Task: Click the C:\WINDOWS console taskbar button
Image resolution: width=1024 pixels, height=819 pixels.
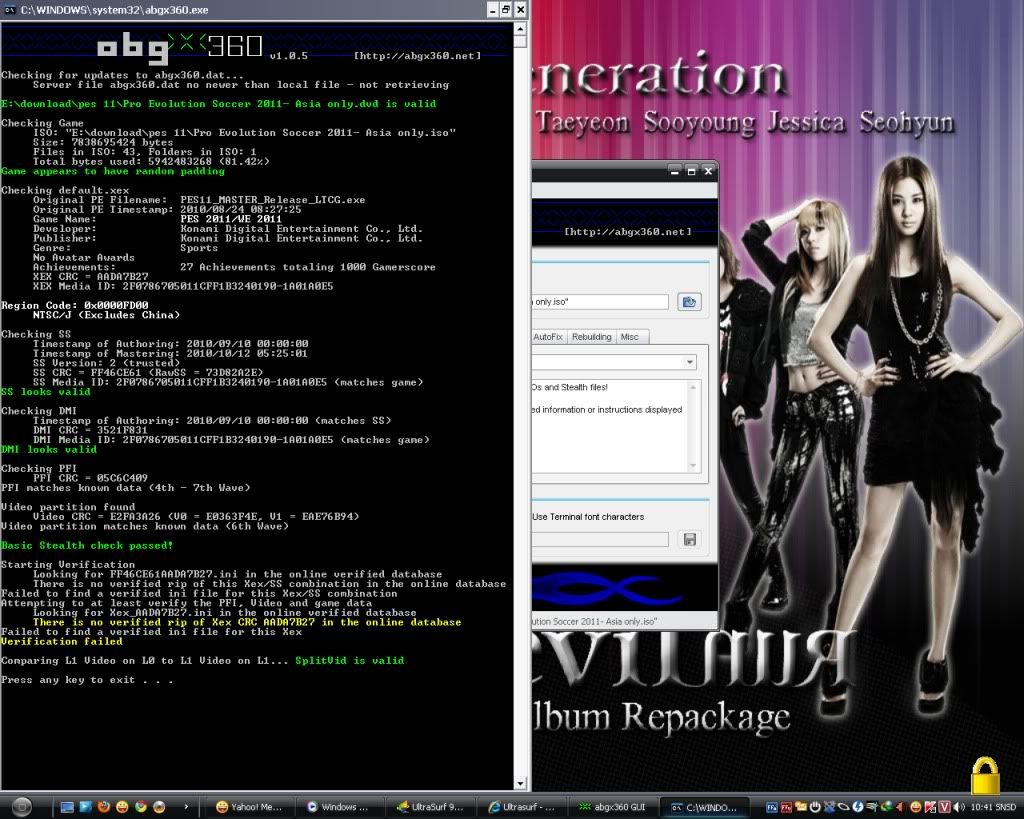Action: pos(705,807)
